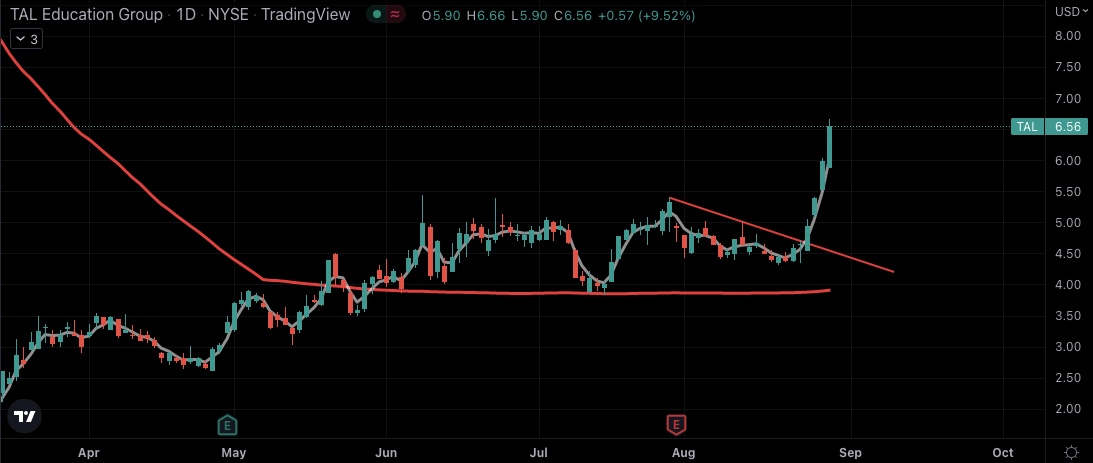Click the TAL Education Group symbol title

86,15
